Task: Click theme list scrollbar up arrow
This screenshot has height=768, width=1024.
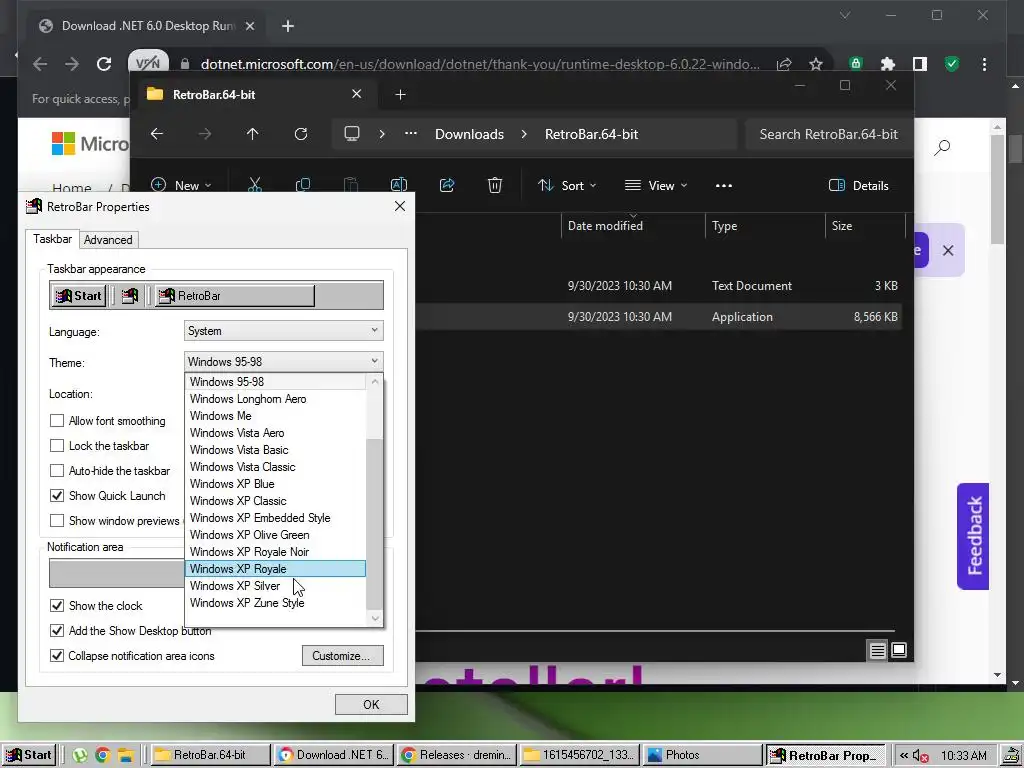Action: pos(375,381)
